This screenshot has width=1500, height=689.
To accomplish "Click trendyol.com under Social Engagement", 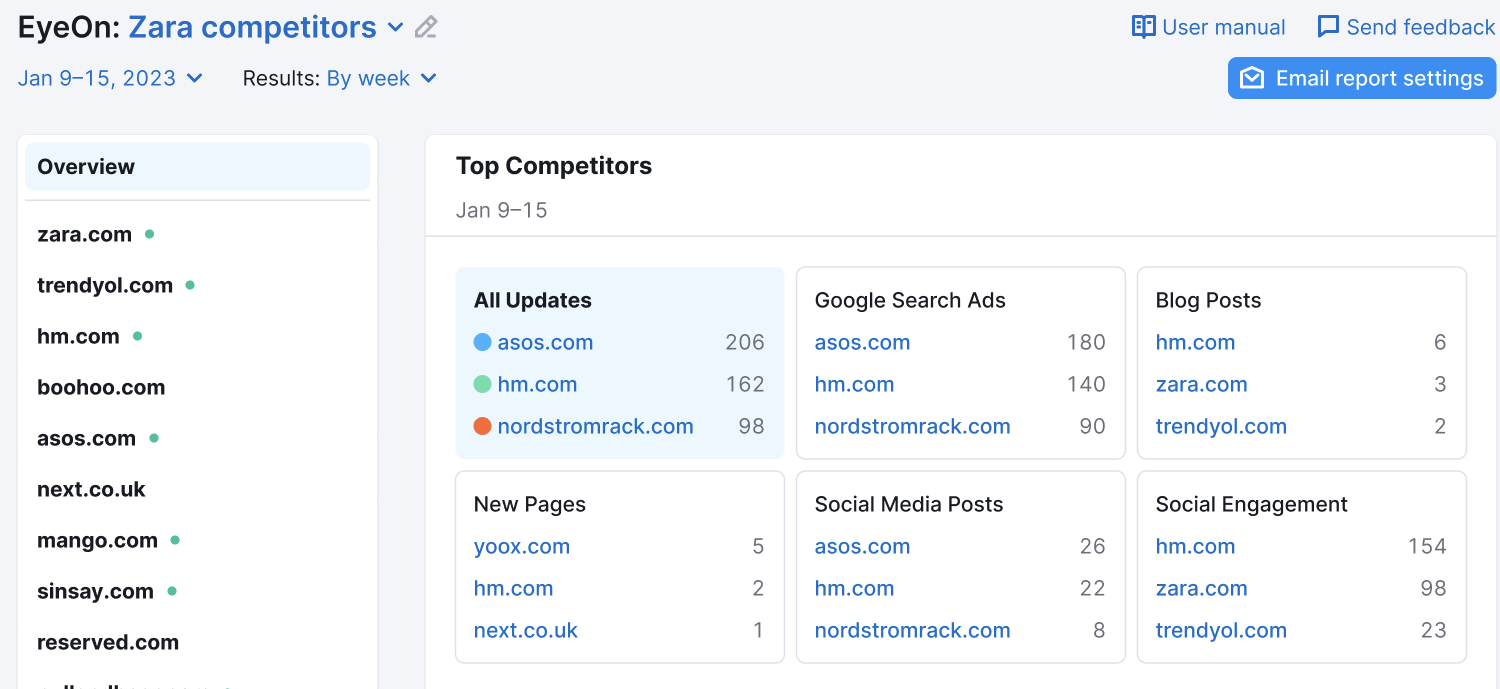I will click(1221, 630).
